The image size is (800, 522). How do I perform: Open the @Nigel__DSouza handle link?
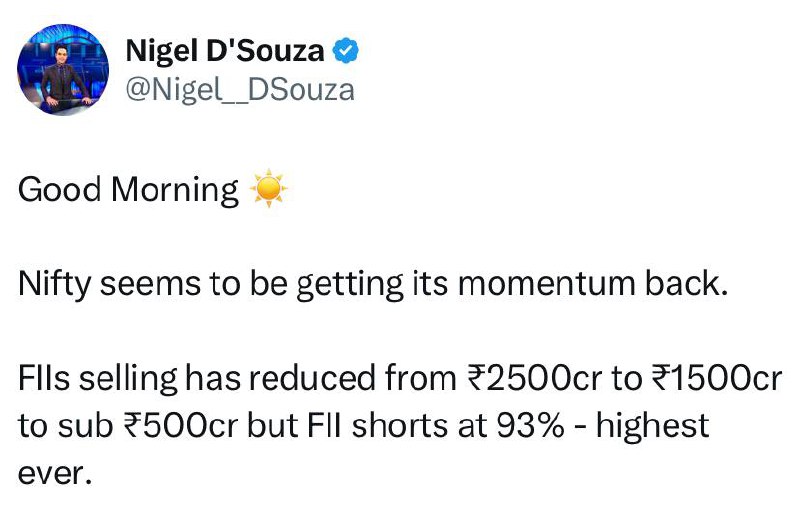pyautogui.click(x=240, y=90)
